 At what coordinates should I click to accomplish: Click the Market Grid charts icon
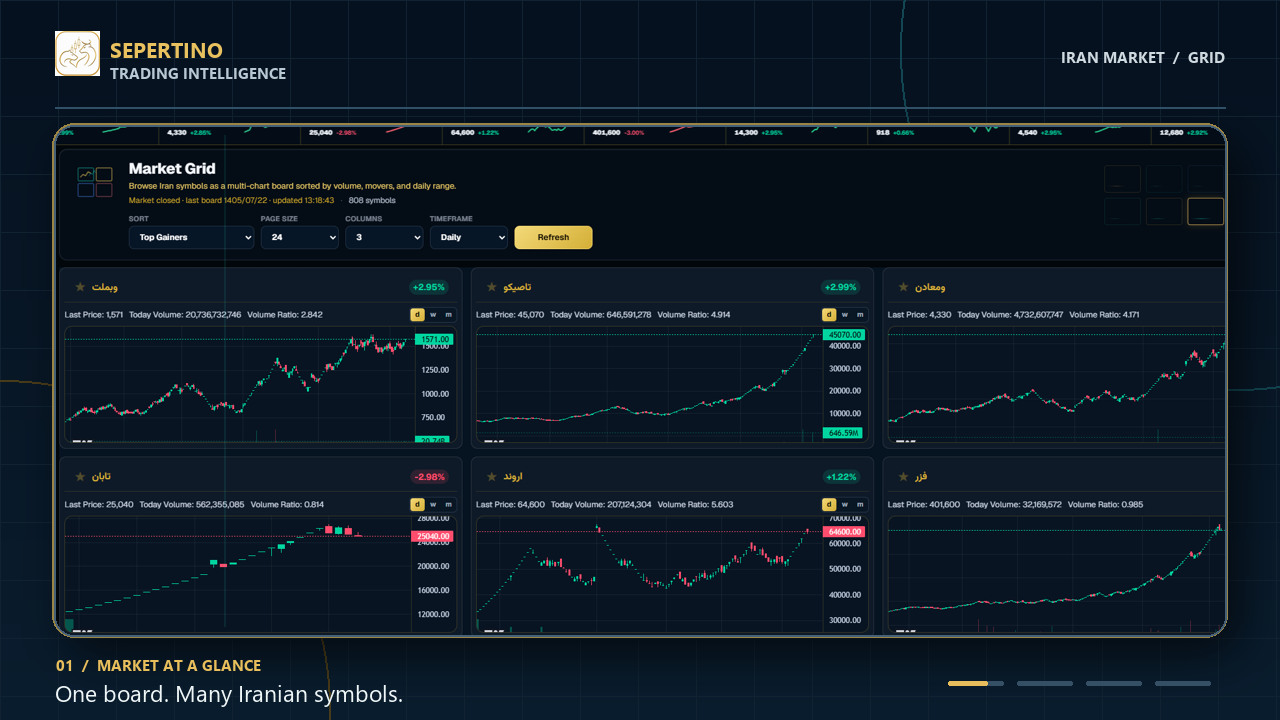point(95,182)
